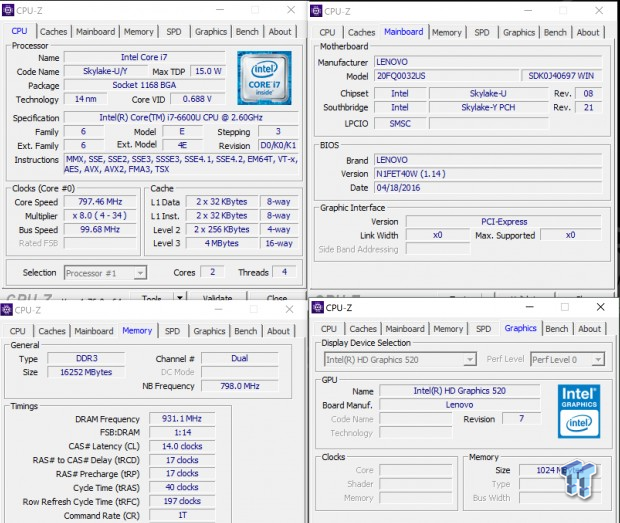Click the Core VID value 0.688 V
620x523 pixels.
[197, 99]
